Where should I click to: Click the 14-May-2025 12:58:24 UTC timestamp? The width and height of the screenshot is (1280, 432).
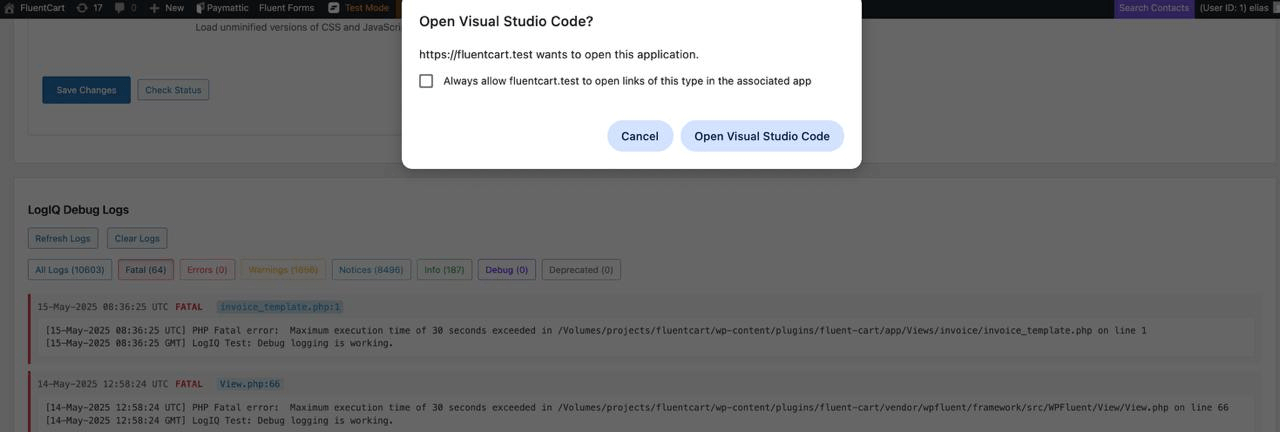(x=103, y=384)
